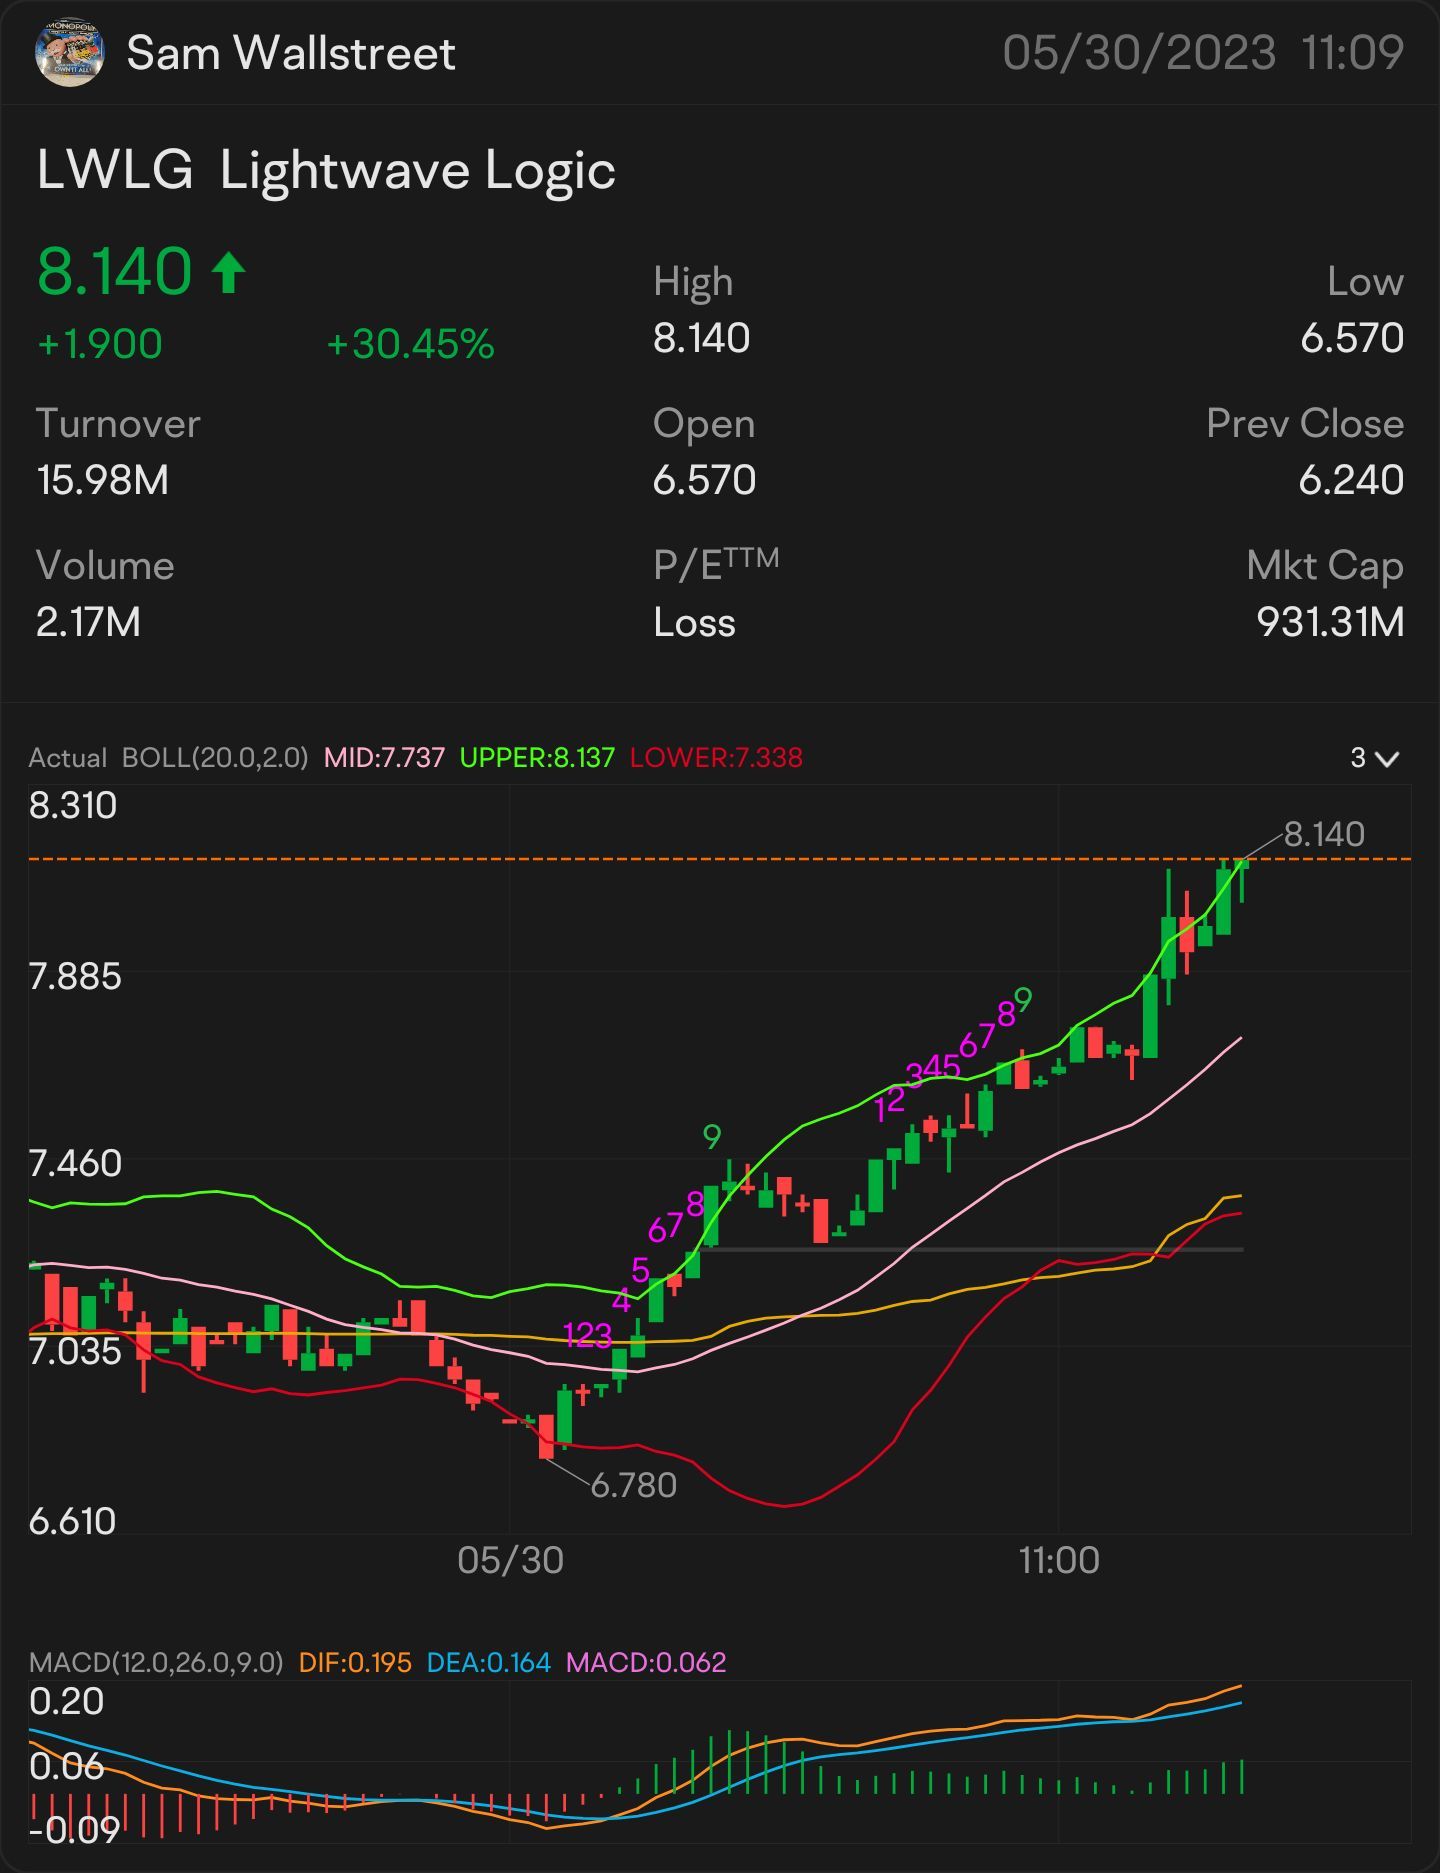This screenshot has height=1873, width=1440.
Task: Tap the 8.140 price callout on chart
Action: pos(1324,834)
